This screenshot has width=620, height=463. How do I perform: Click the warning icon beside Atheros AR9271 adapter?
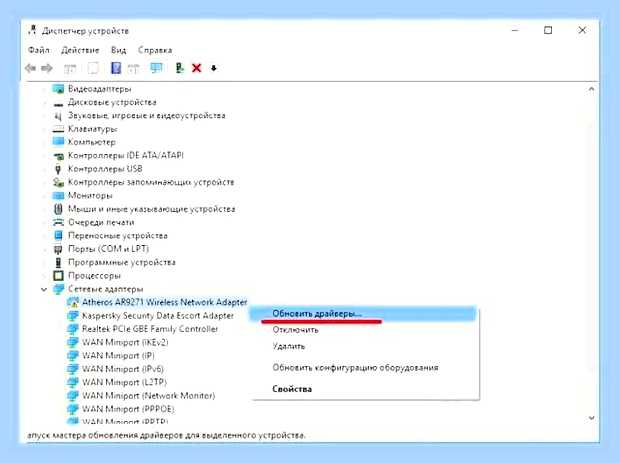coord(72,302)
